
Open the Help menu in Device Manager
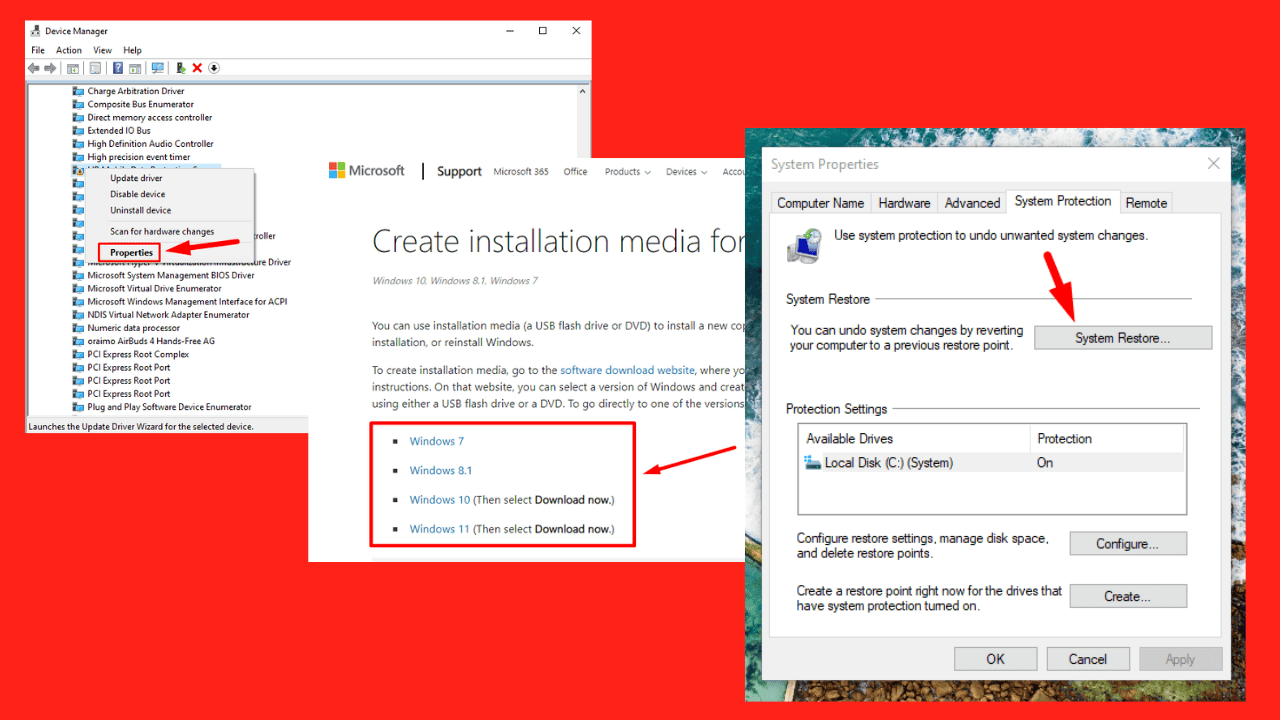coord(132,50)
